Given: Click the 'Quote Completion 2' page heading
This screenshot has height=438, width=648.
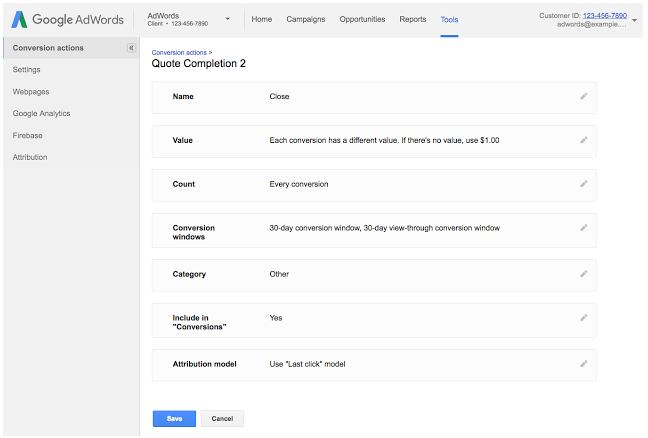Looking at the screenshot, I should [x=198, y=63].
